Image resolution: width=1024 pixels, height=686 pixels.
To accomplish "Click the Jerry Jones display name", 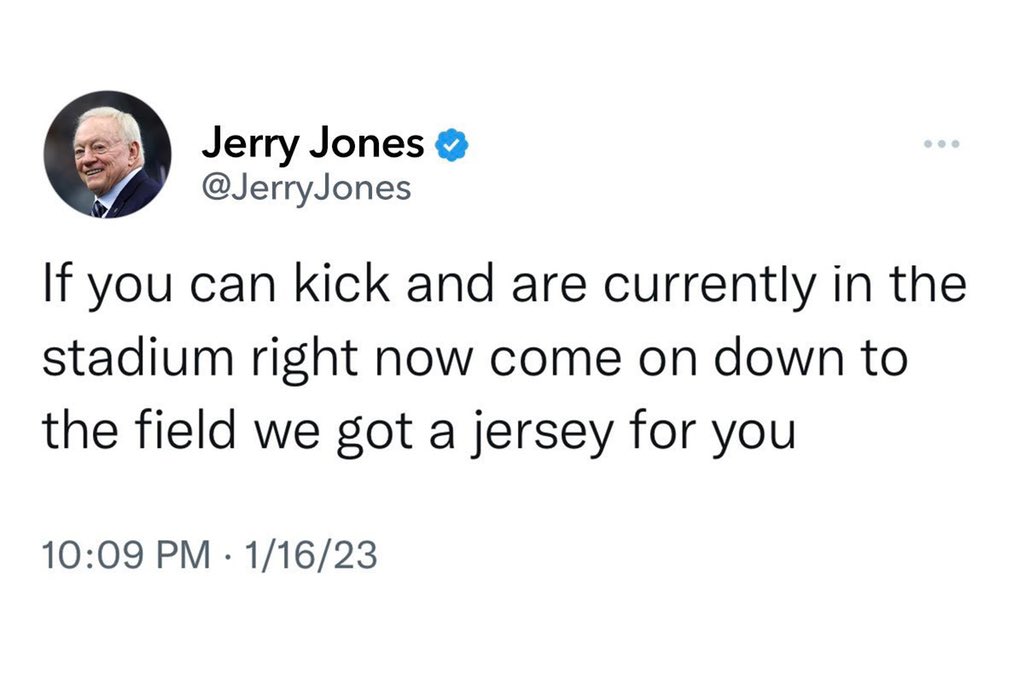I will coord(313,145).
